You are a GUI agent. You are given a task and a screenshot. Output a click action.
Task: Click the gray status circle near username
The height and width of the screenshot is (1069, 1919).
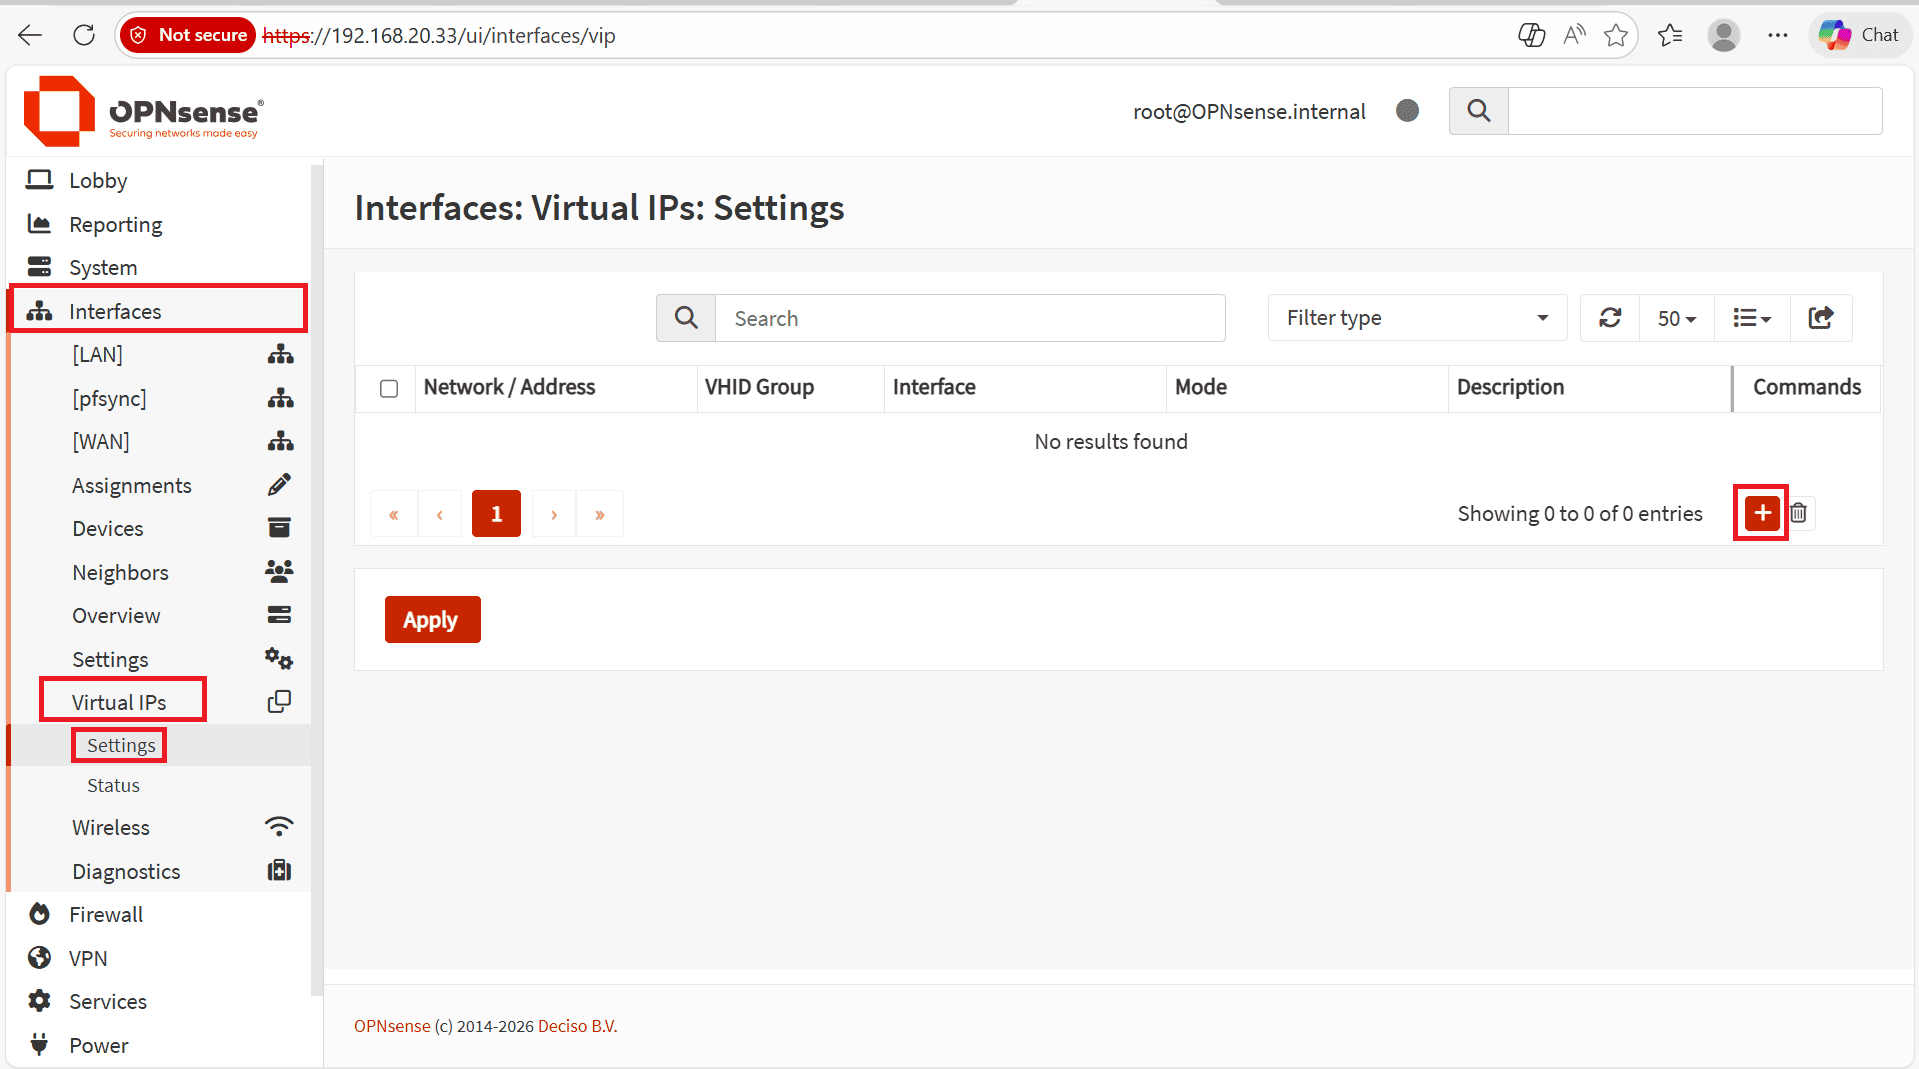(x=1407, y=111)
